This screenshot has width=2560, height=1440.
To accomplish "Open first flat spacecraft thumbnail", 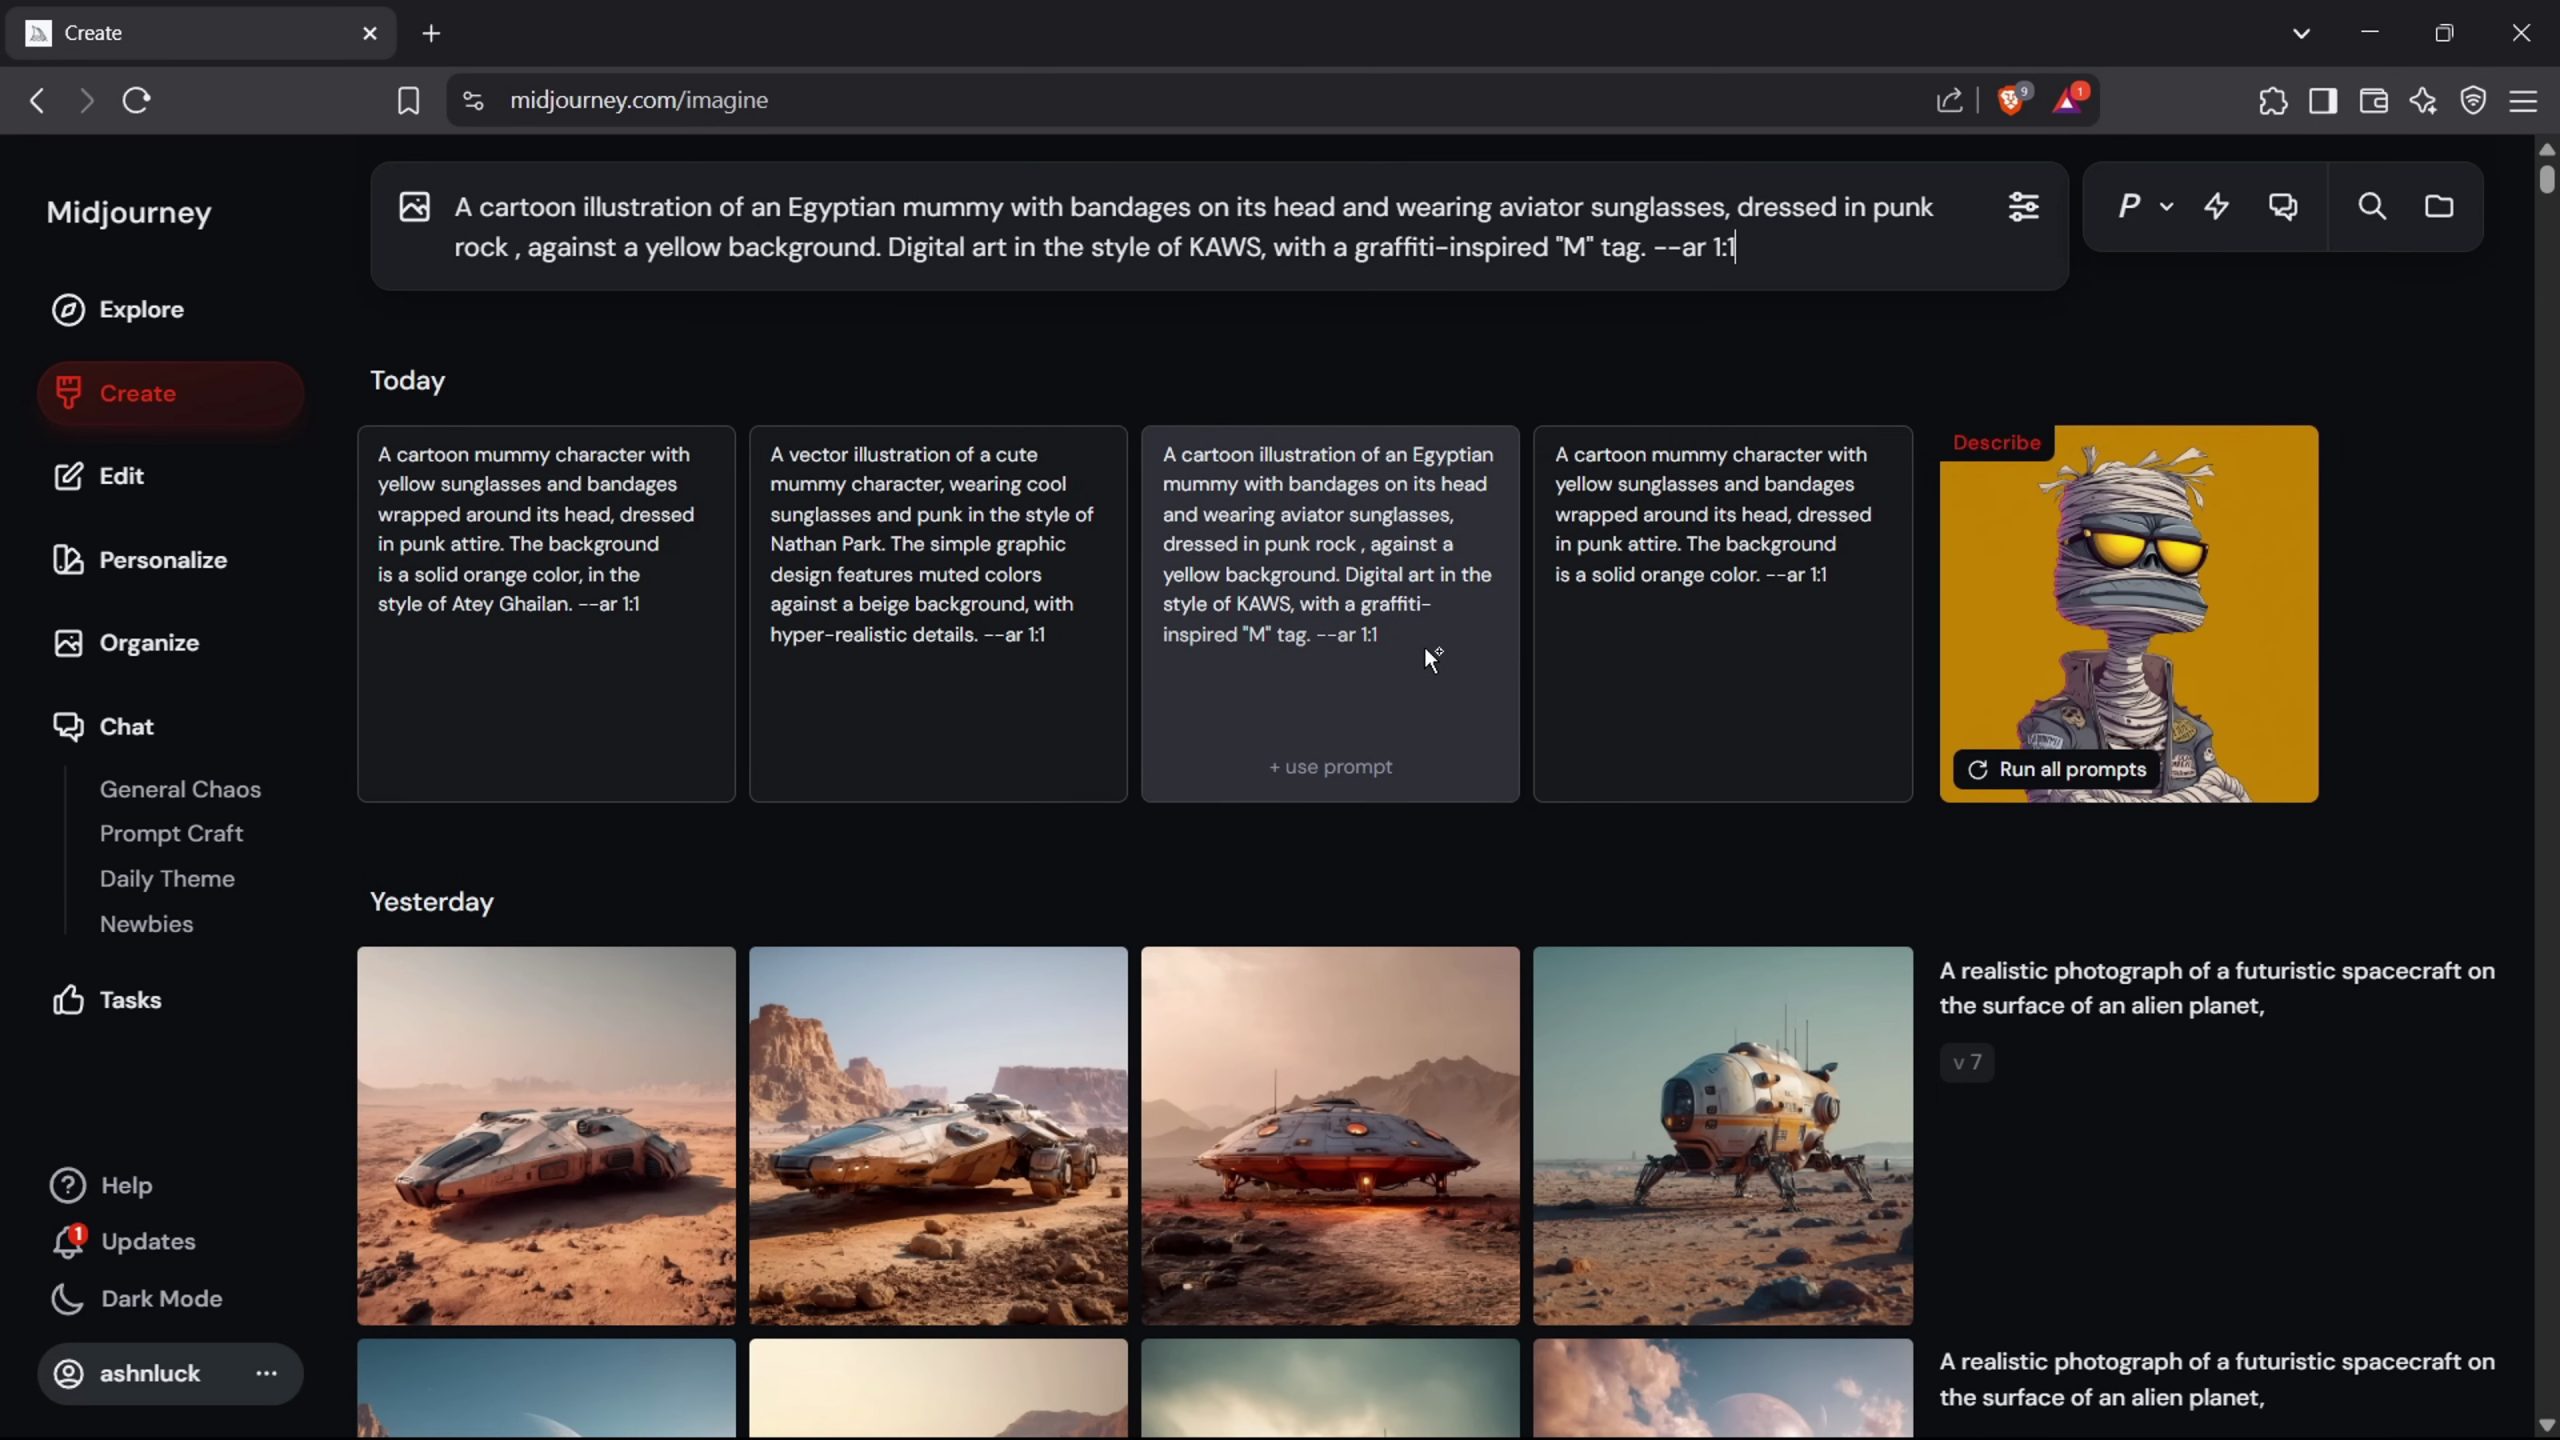I will click(x=546, y=1136).
